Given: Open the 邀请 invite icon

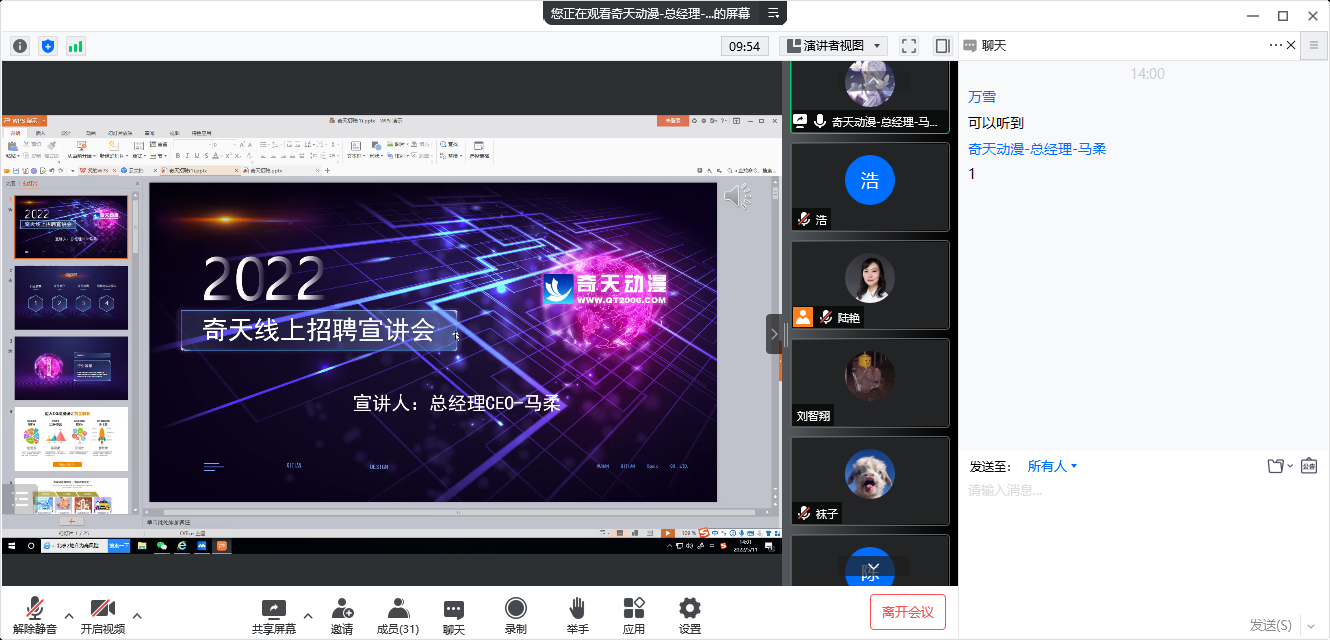Looking at the screenshot, I should pos(342,616).
